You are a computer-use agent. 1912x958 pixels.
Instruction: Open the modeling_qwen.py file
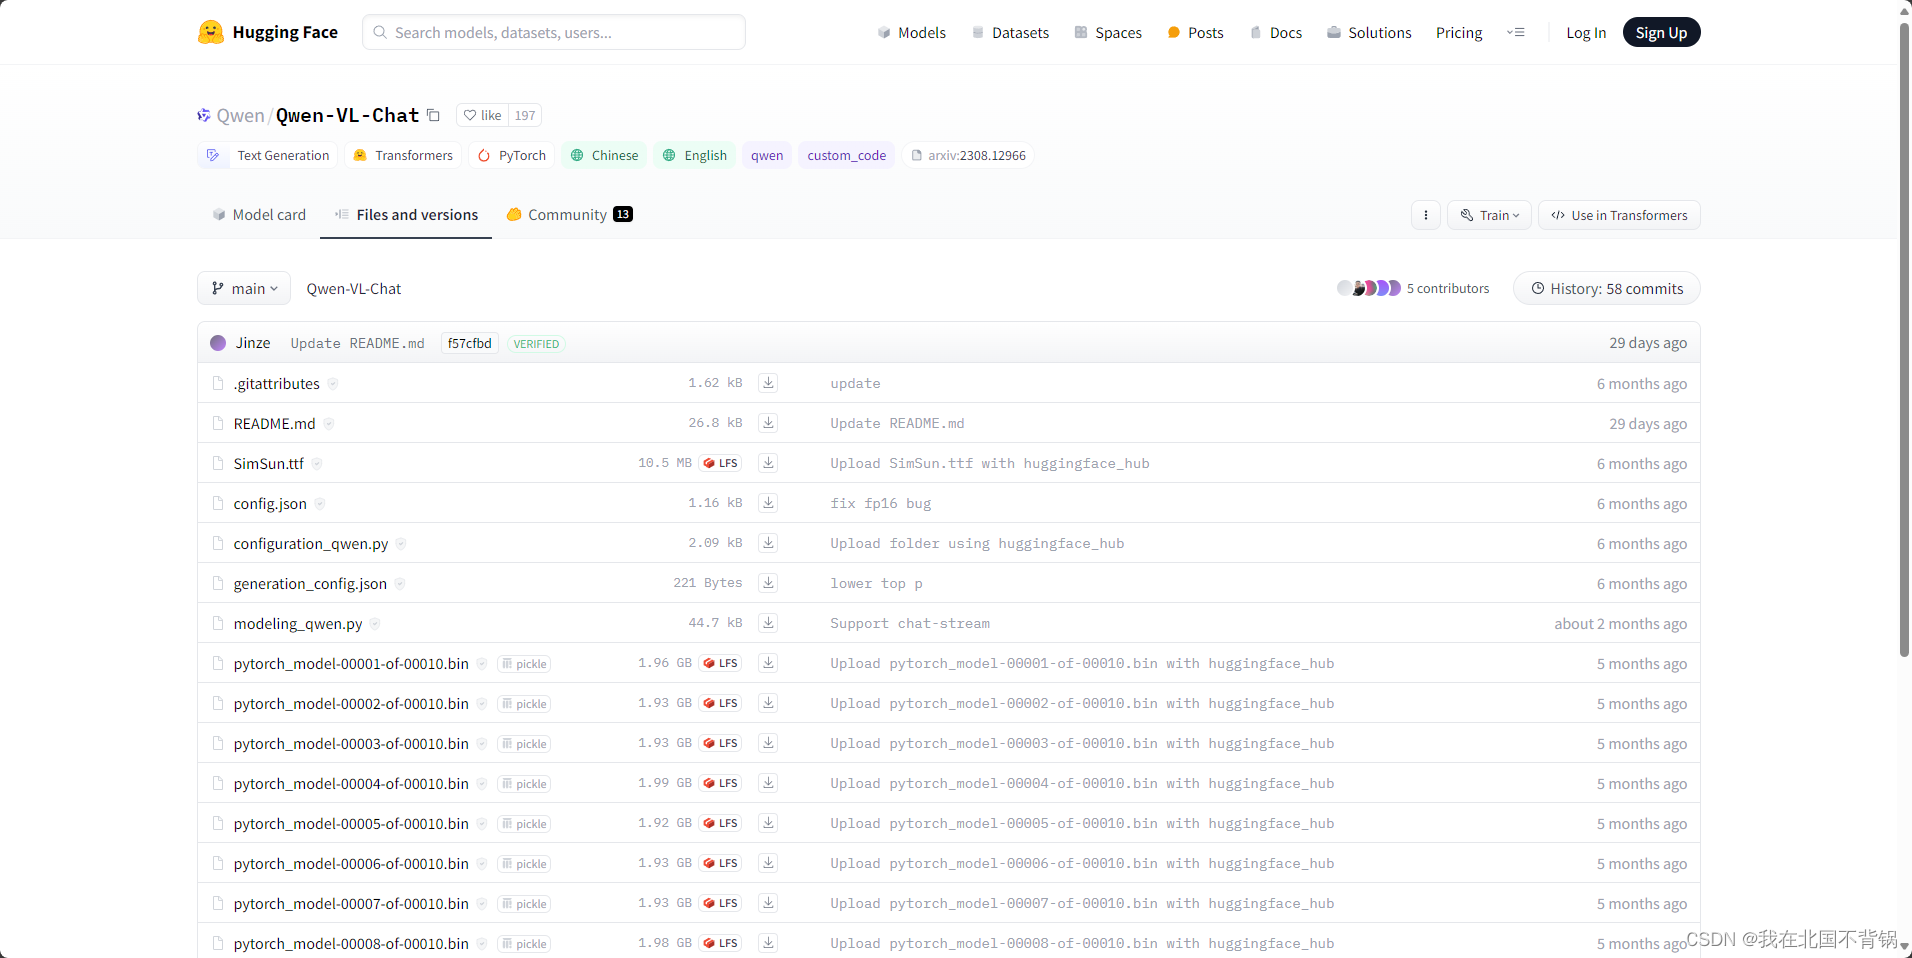tap(298, 623)
